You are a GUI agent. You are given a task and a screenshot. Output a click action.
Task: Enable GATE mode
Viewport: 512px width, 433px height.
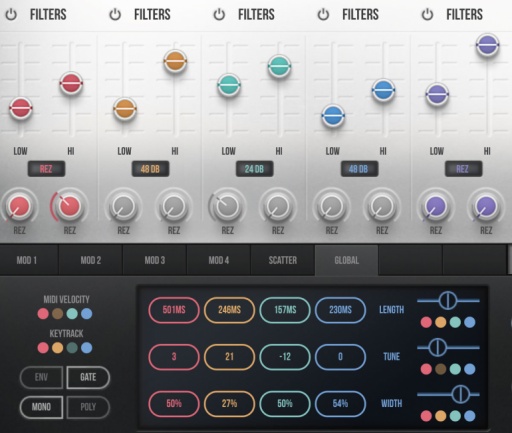pyautogui.click(x=88, y=377)
